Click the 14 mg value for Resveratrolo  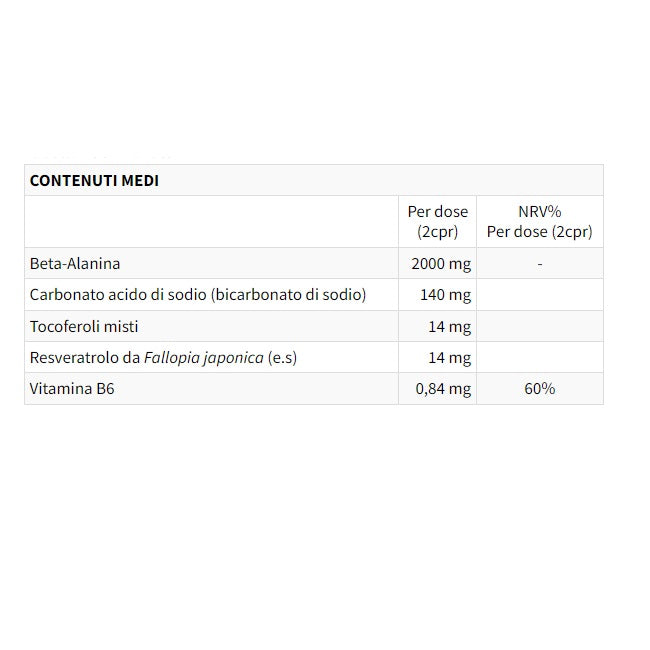coord(449,357)
